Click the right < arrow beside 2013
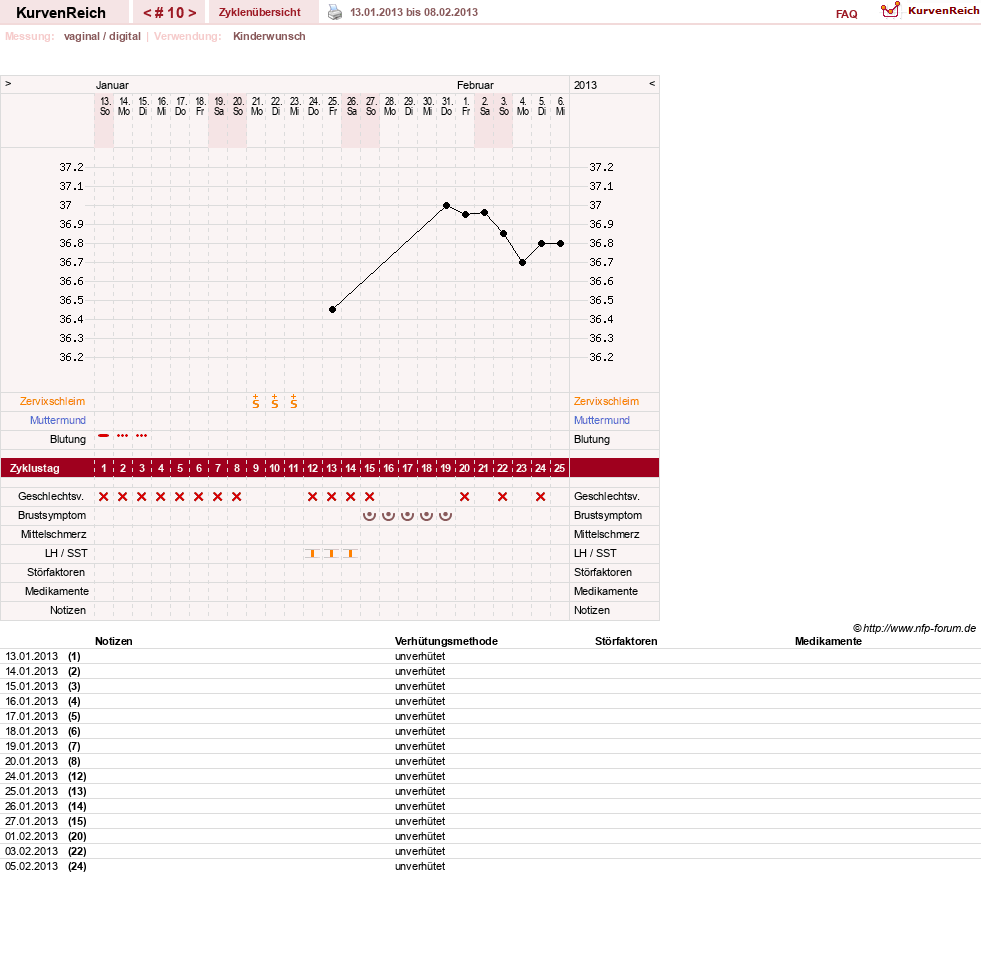Image resolution: width=981 pixels, height=960 pixels. pyautogui.click(x=652, y=83)
